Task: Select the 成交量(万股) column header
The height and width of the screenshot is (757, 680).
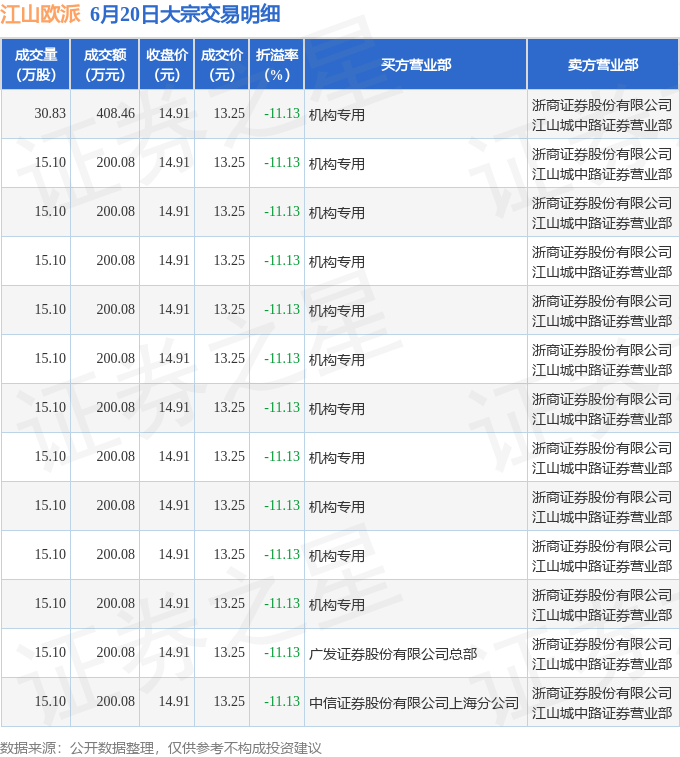Action: coord(36,65)
